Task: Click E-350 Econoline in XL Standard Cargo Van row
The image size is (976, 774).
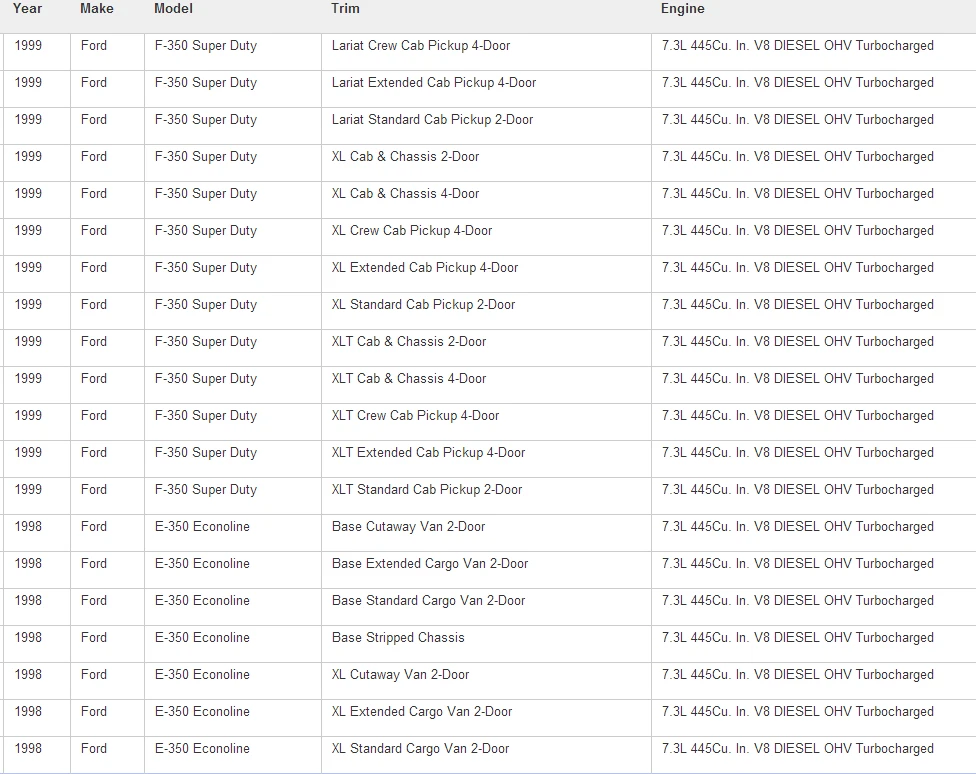Action: (x=202, y=748)
